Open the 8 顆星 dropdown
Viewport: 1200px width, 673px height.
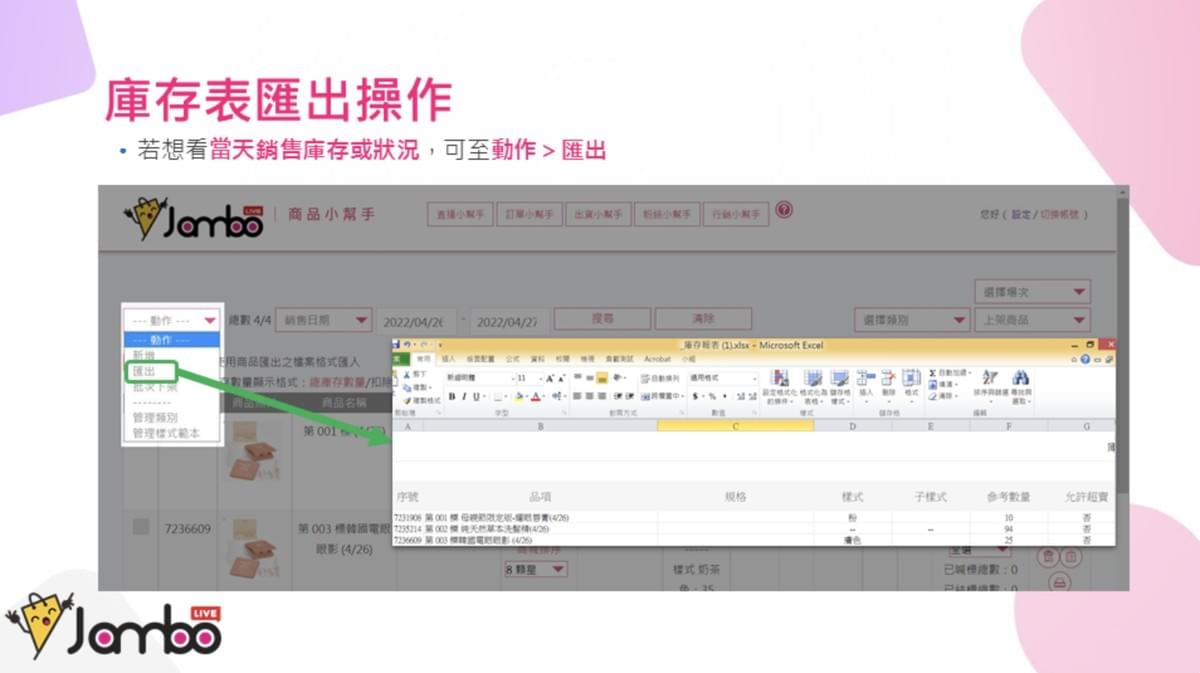pos(536,570)
